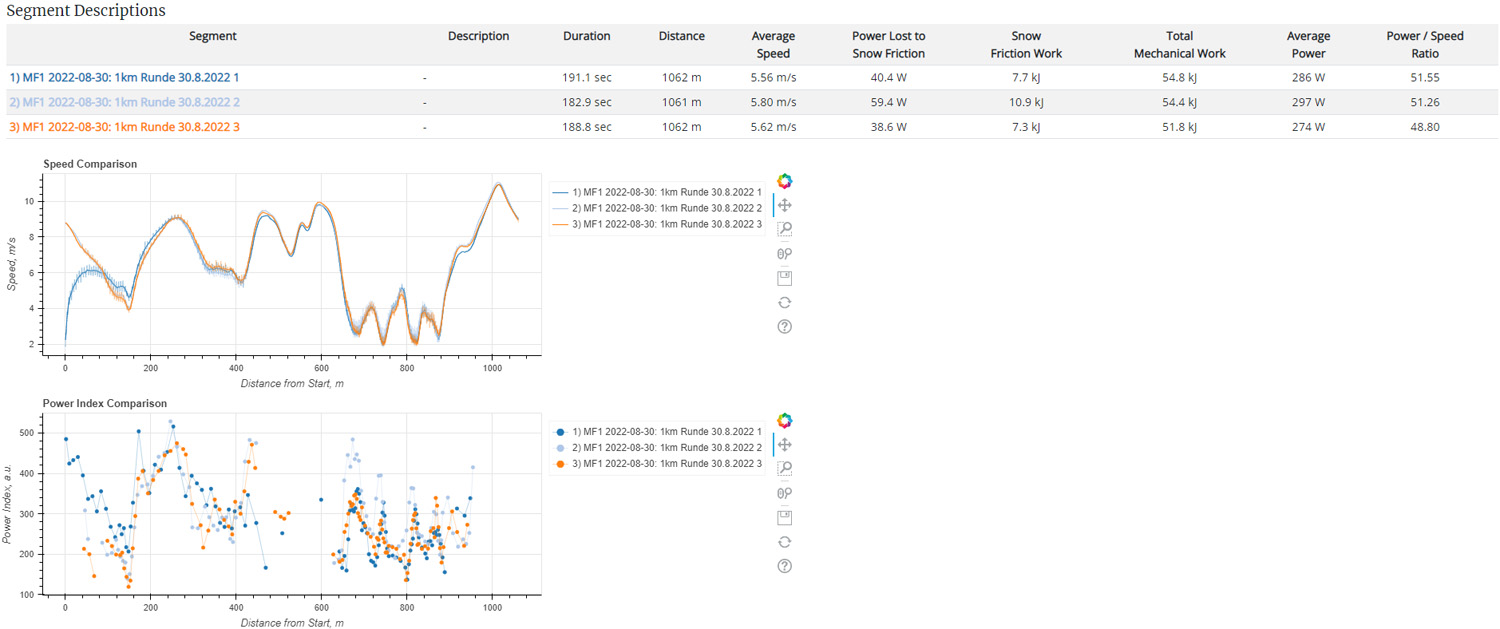Toggle Runde 3 legend entry in Power Index Comparison
The height and width of the screenshot is (629, 1500).
click(x=658, y=464)
